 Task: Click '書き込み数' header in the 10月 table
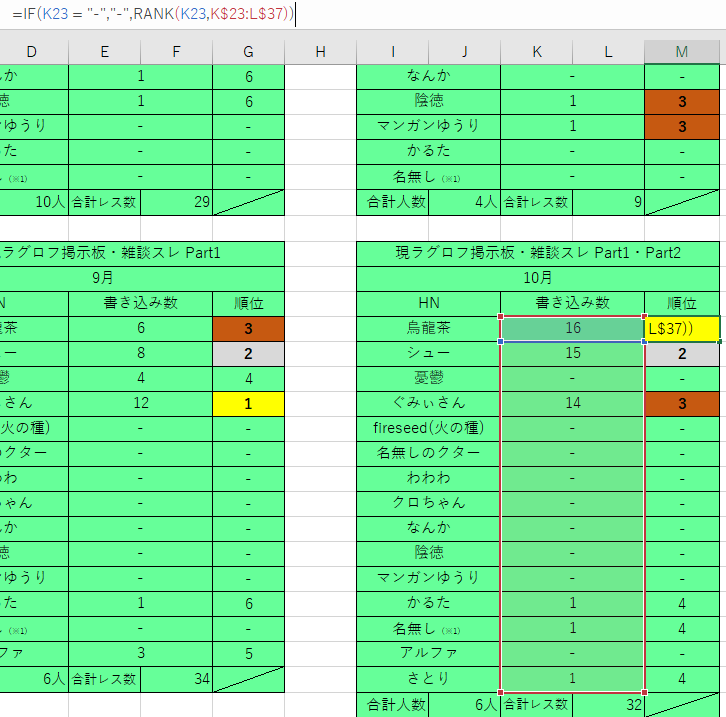tap(572, 303)
